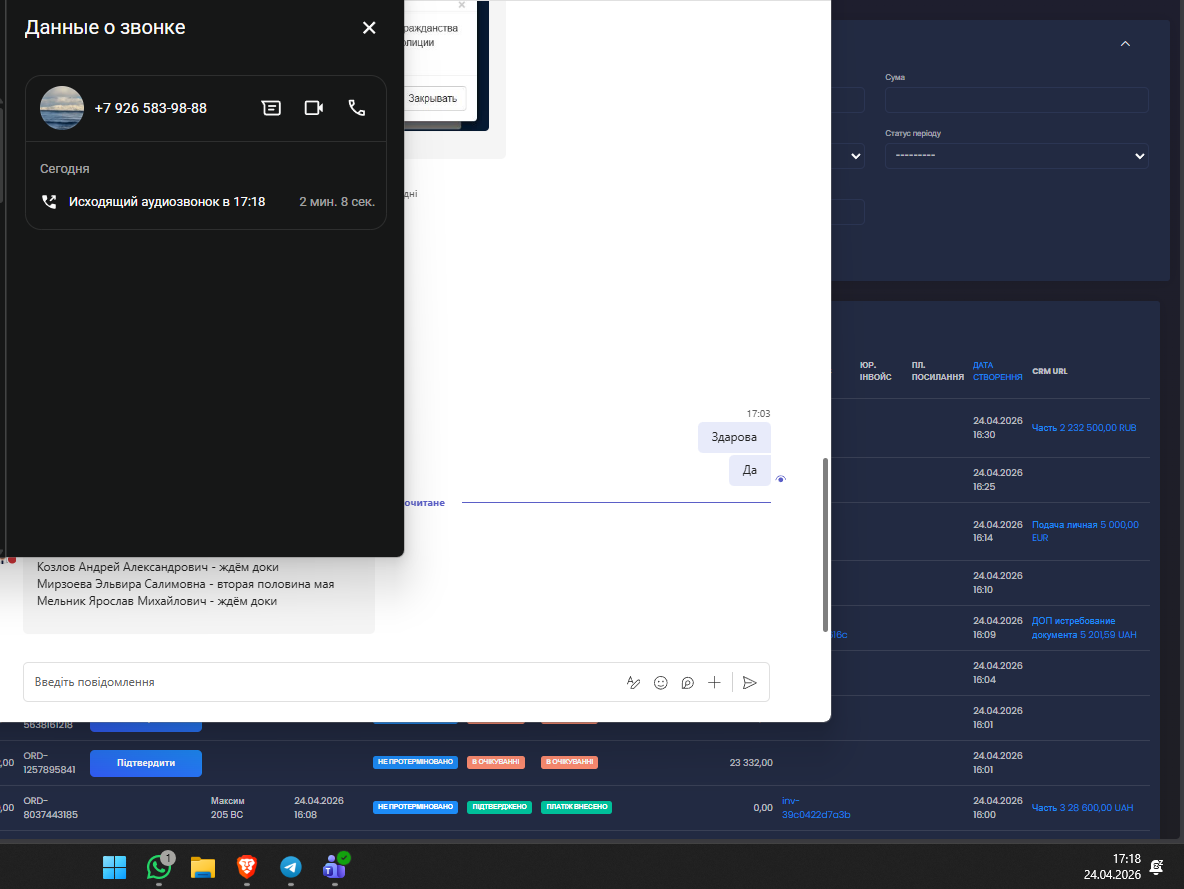The height and width of the screenshot is (889, 1184).
Task: Click Підтвердити for ORD-1257895841
Action: (x=146, y=763)
